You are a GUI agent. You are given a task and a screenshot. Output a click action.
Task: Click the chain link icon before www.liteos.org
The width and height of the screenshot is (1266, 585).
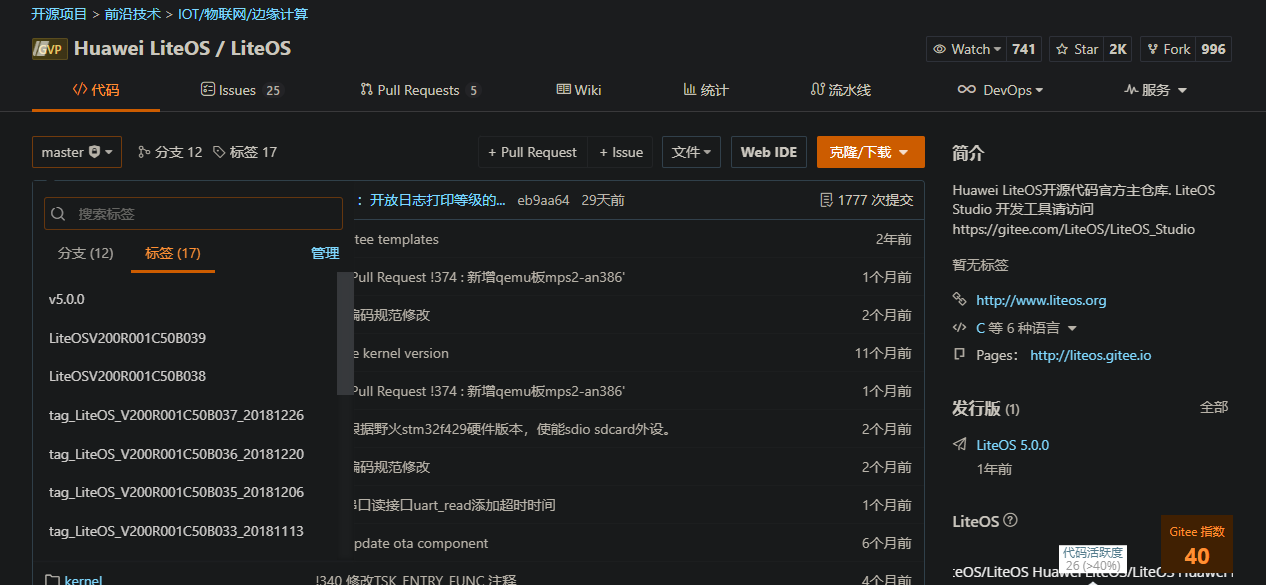click(x=961, y=299)
